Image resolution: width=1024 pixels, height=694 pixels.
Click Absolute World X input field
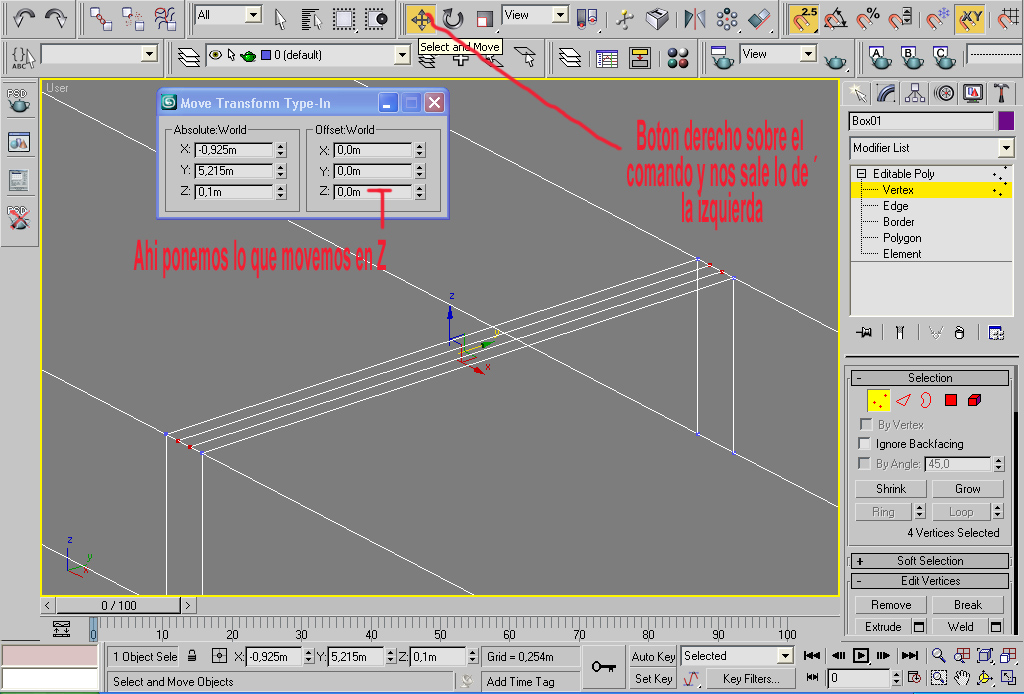pyautogui.click(x=233, y=150)
